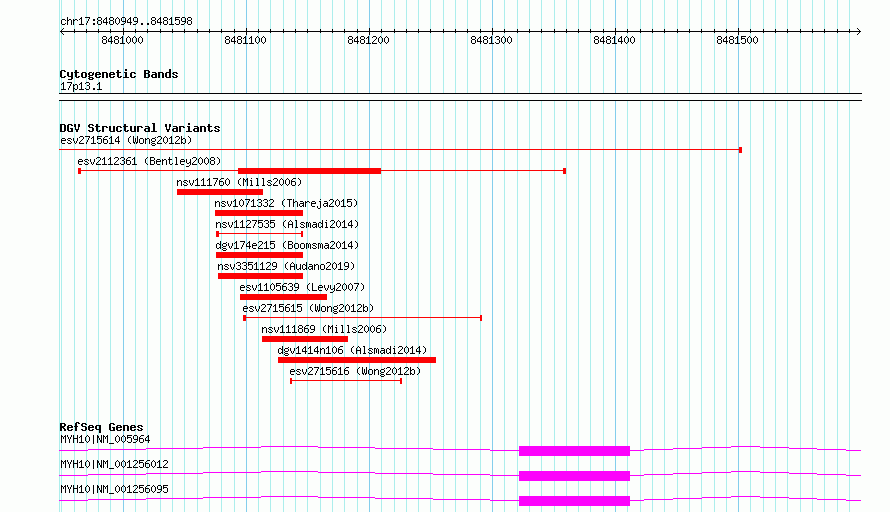Open MYH10|NM_001256095 transcript label
The height and width of the screenshot is (512, 890).
[x=114, y=489]
